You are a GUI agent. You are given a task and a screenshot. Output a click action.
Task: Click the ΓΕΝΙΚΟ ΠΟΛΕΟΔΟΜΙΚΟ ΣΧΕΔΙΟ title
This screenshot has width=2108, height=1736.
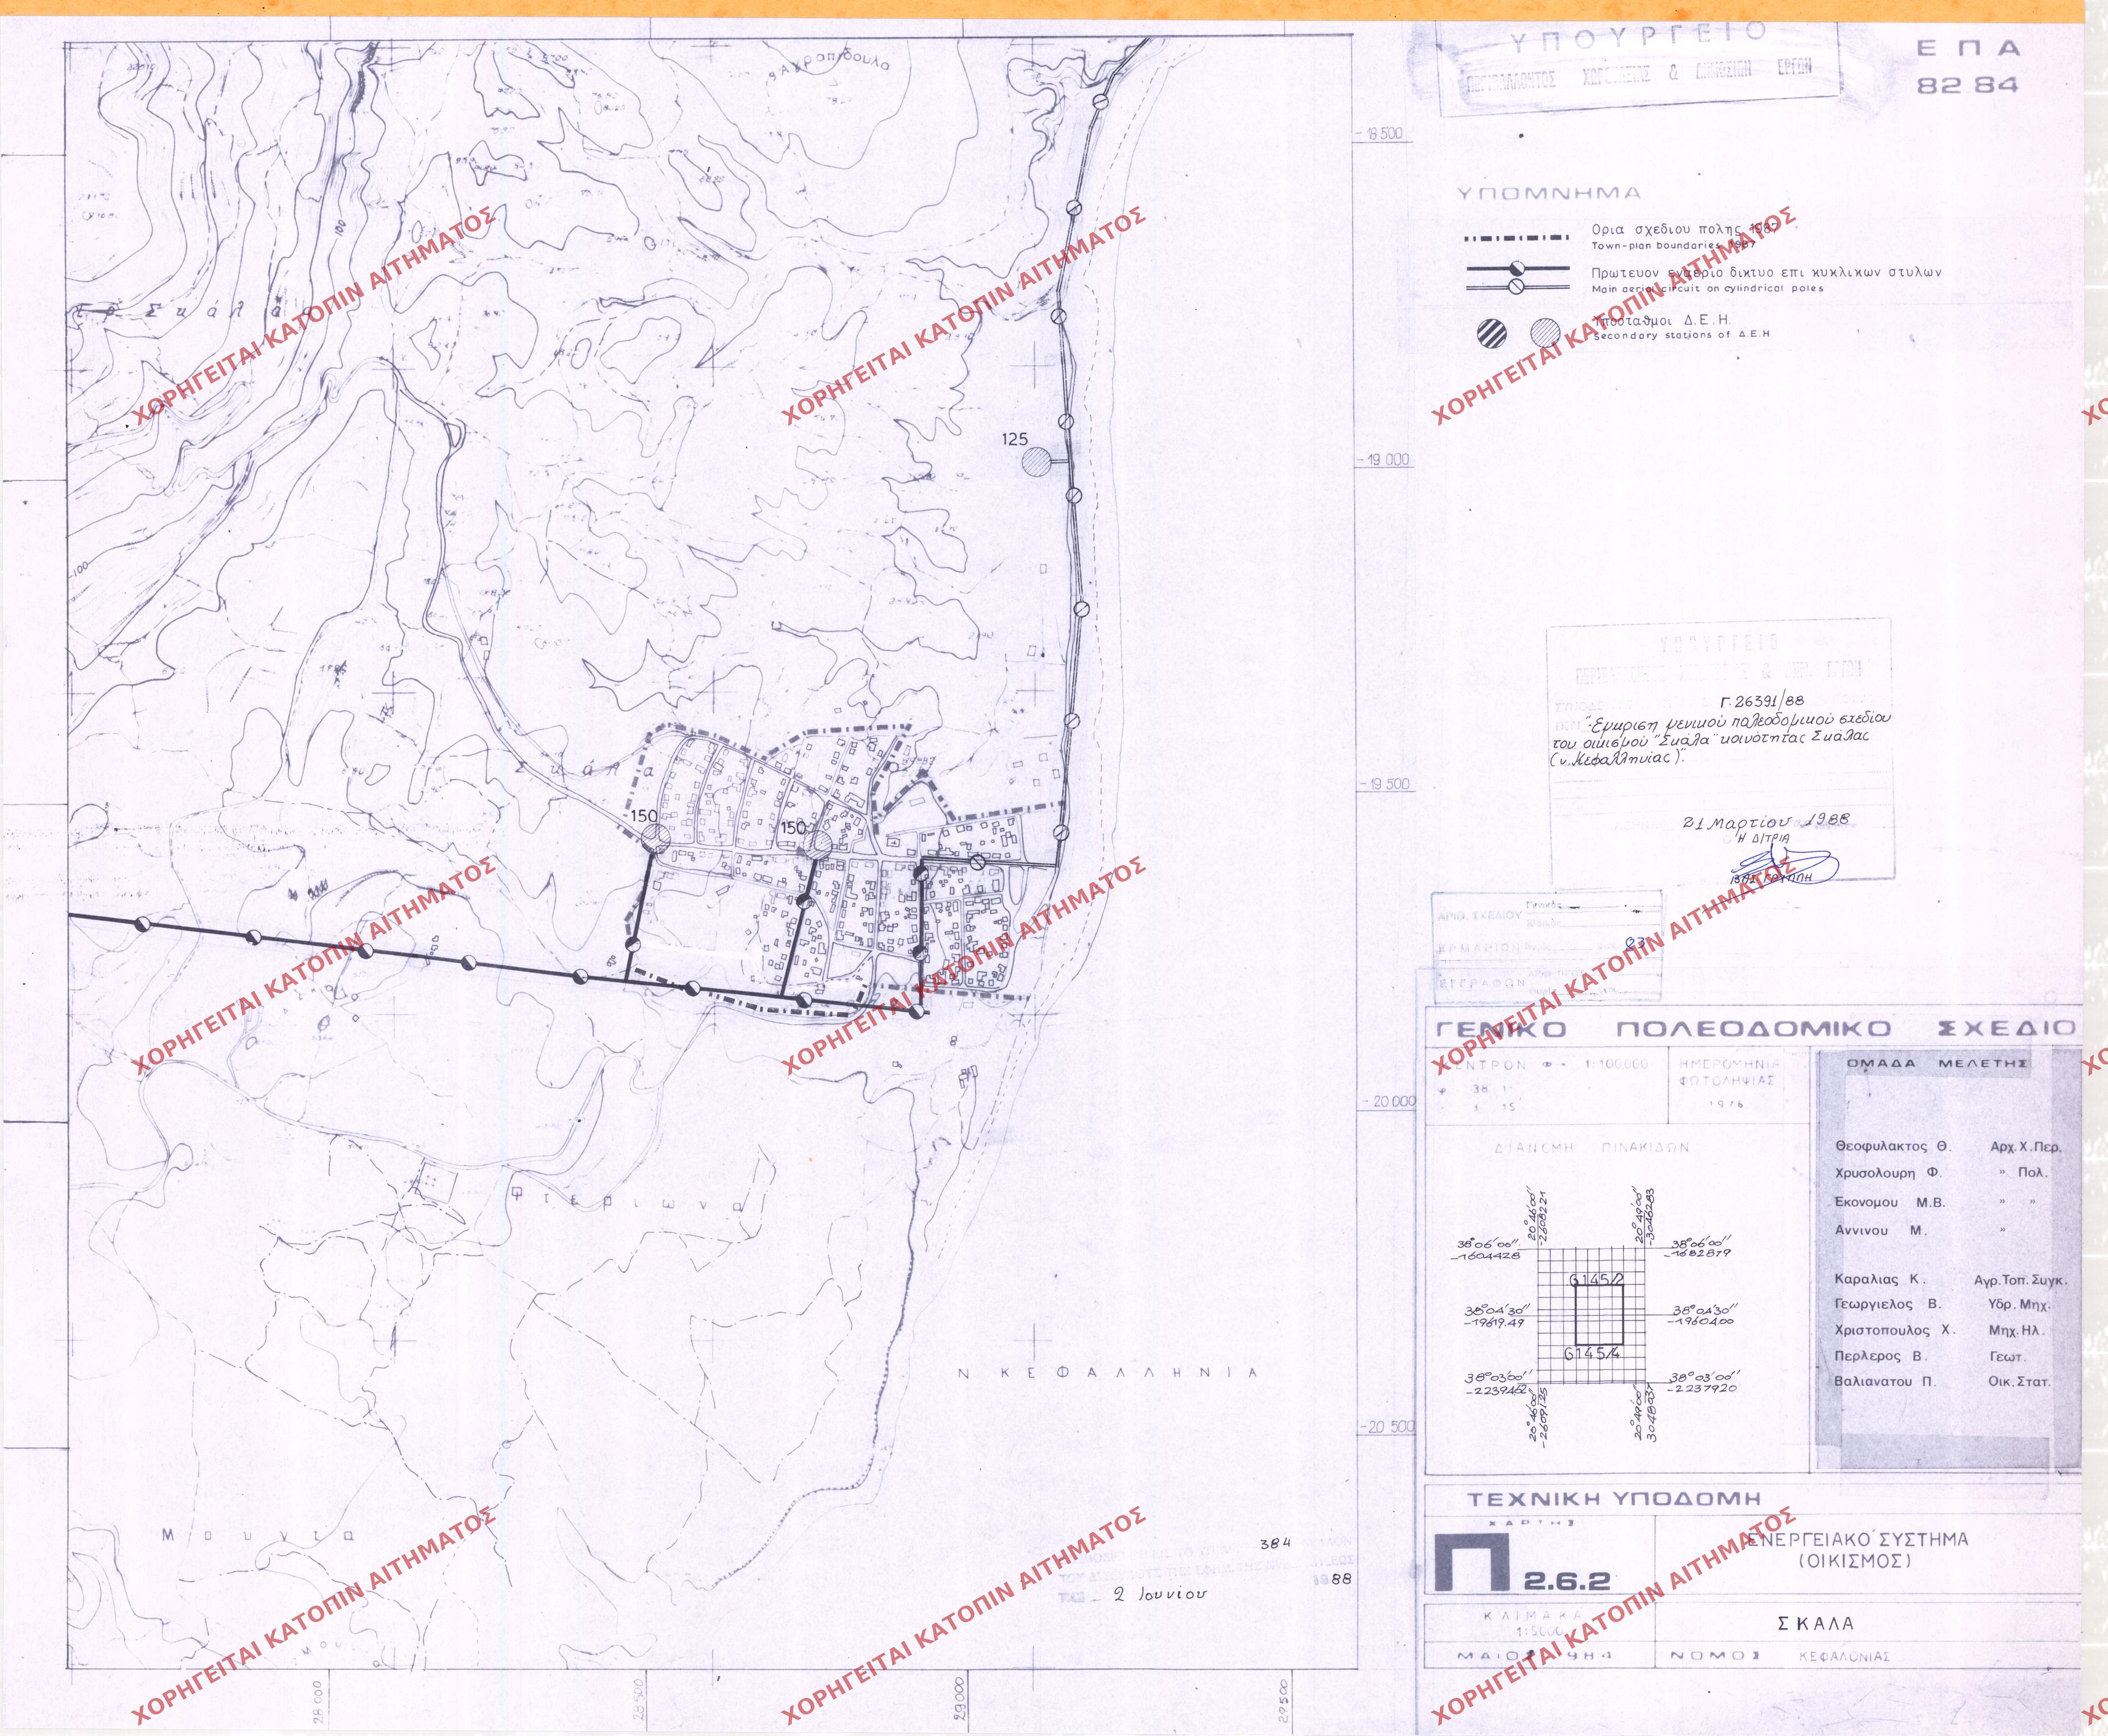[x=1753, y=1030]
